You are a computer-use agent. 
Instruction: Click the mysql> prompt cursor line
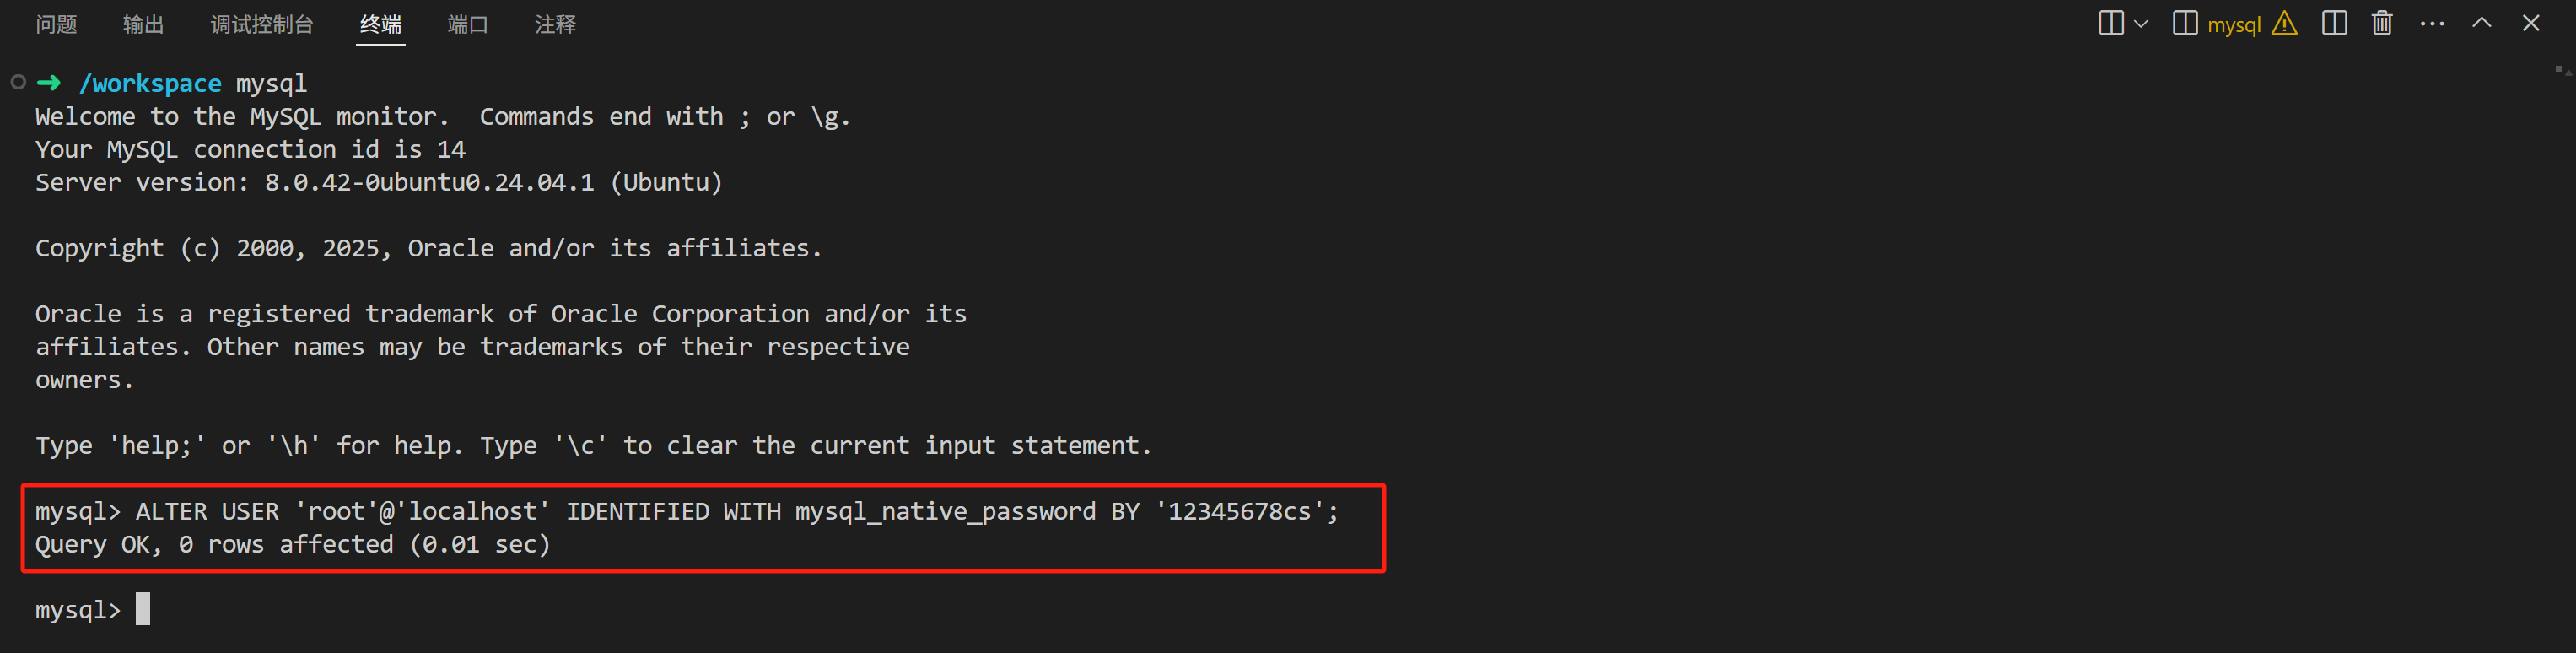[x=92, y=609]
